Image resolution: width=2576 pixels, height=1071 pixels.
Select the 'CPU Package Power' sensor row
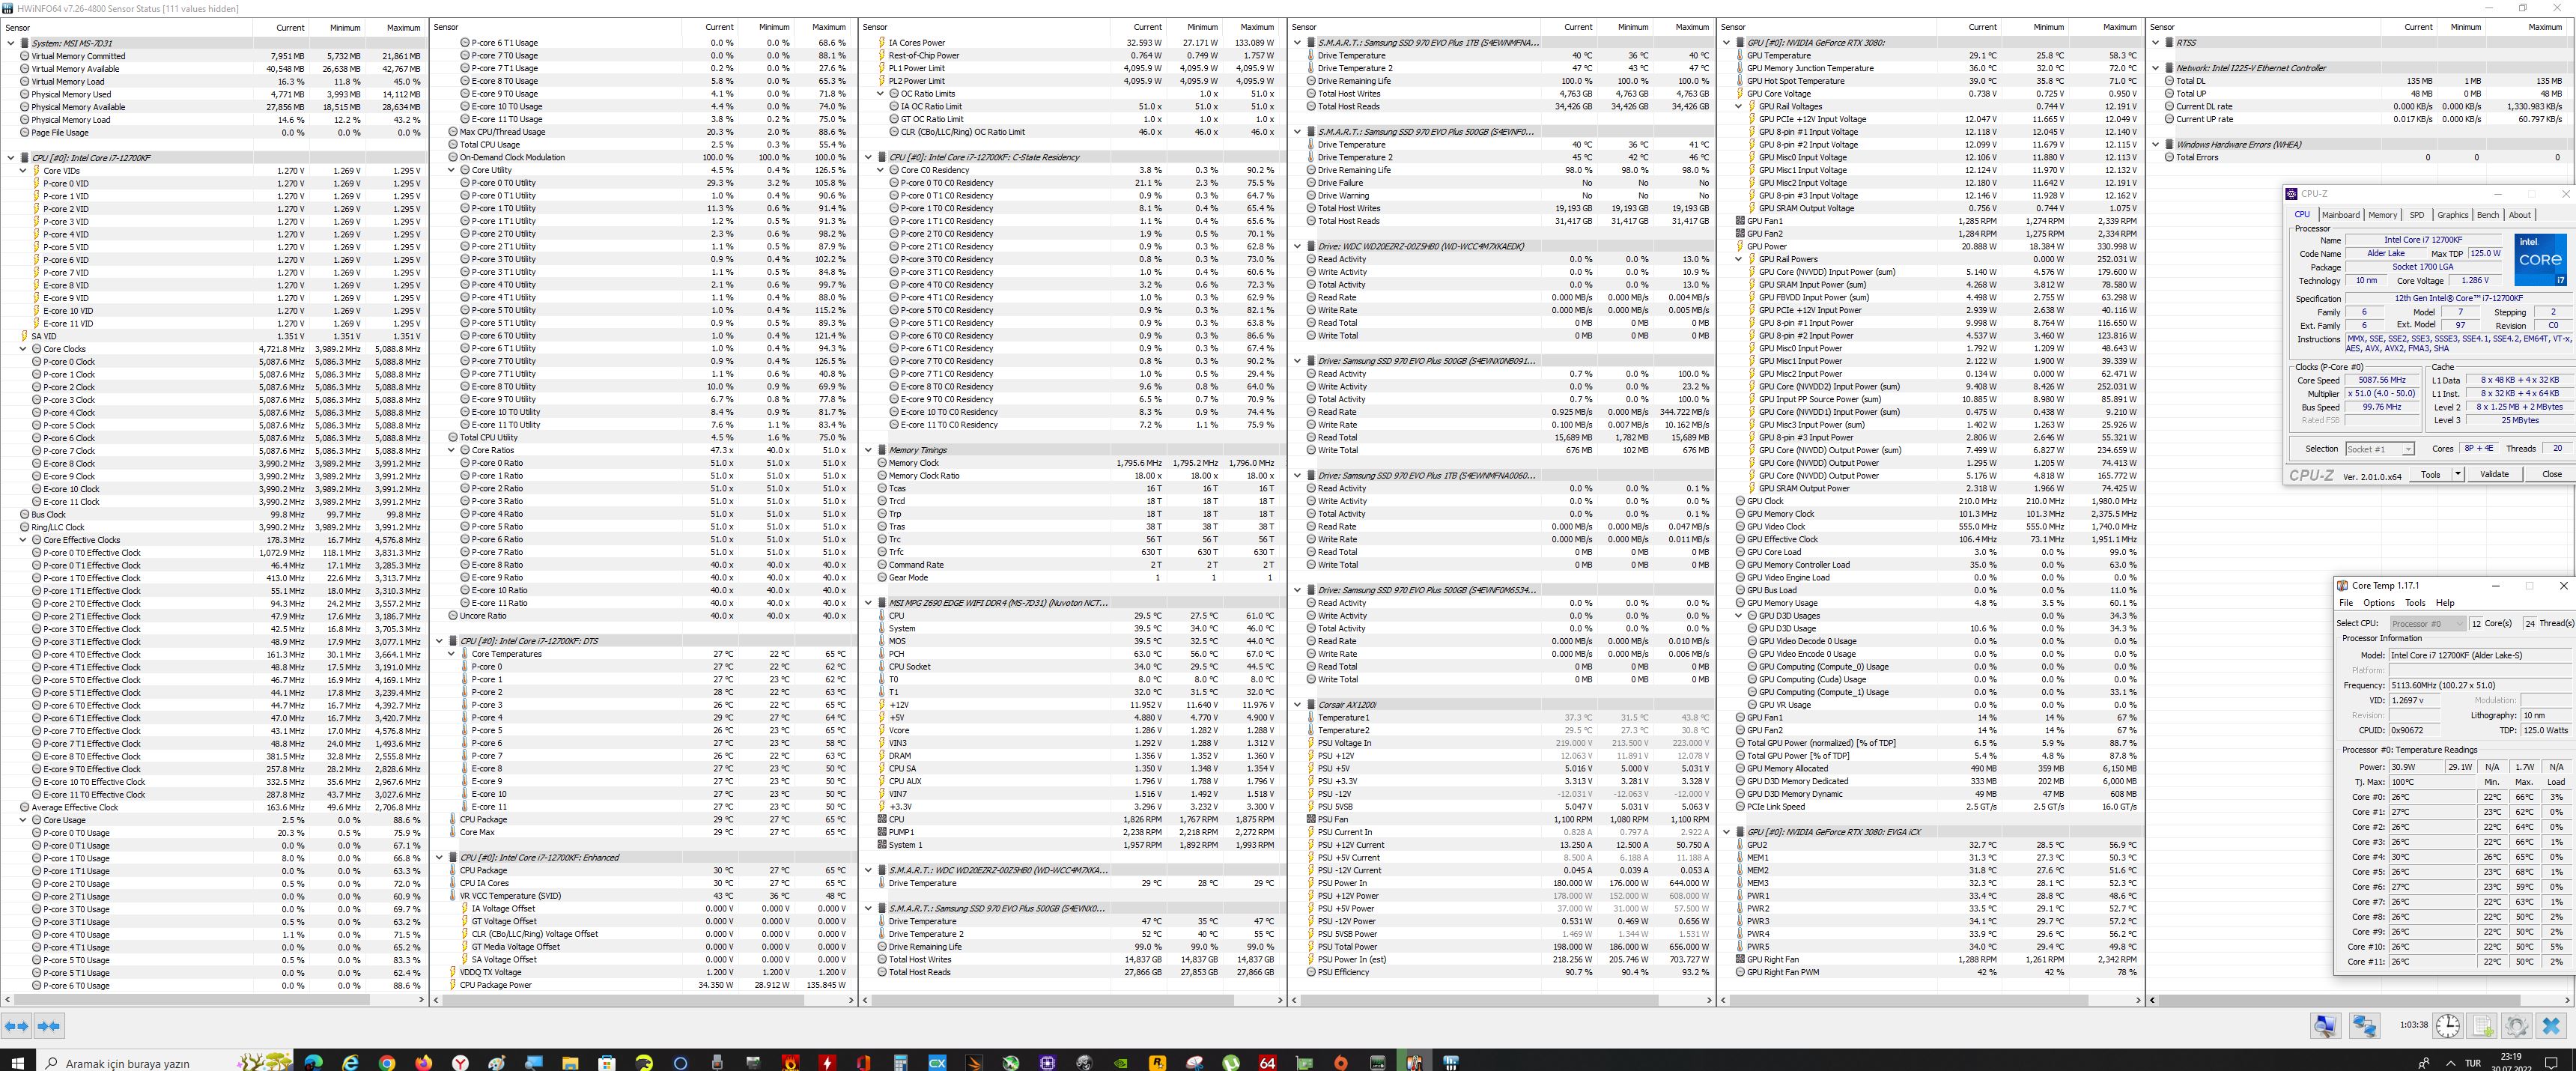[643, 985]
